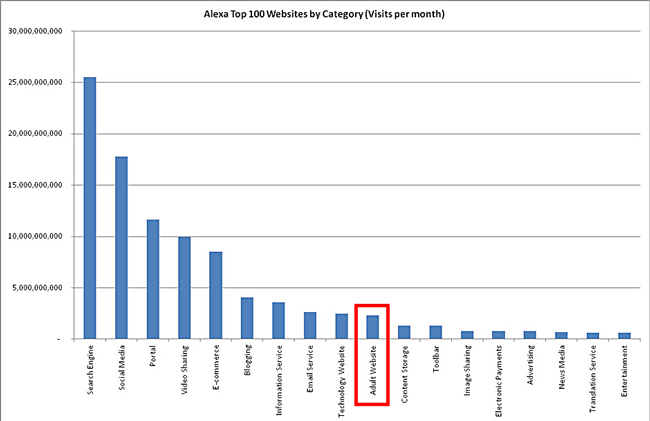
Task: Click the 'Search Engine' axis label
Action: (90, 370)
